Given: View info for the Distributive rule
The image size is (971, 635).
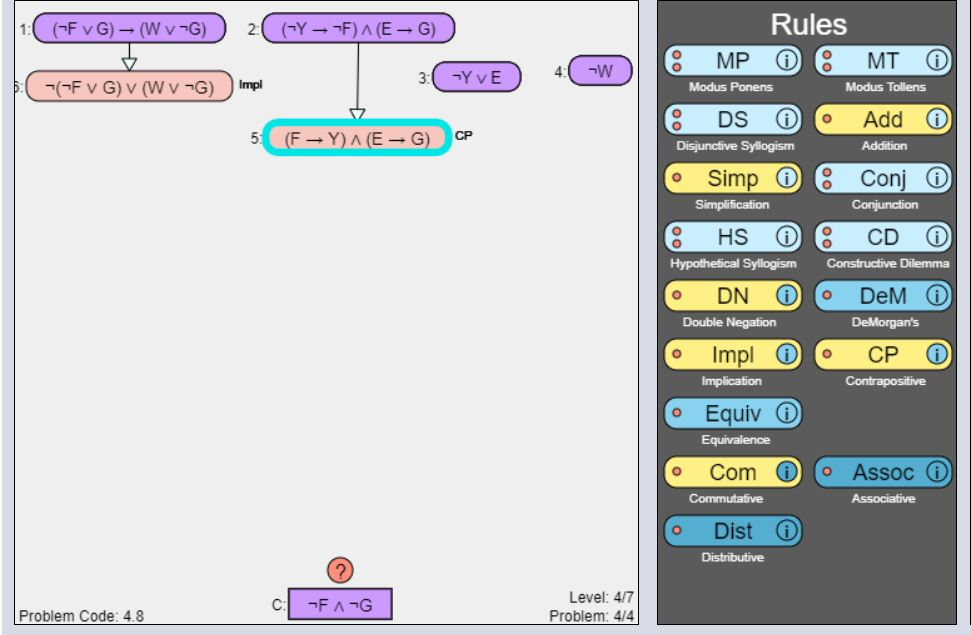Looking at the screenshot, I should pyautogui.click(x=785, y=531).
